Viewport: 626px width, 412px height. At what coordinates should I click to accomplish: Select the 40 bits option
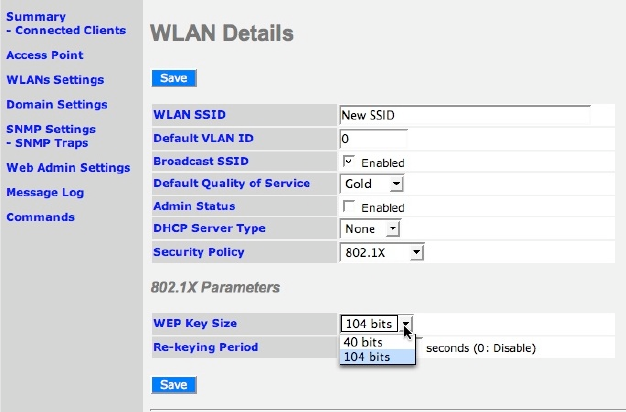tap(364, 342)
